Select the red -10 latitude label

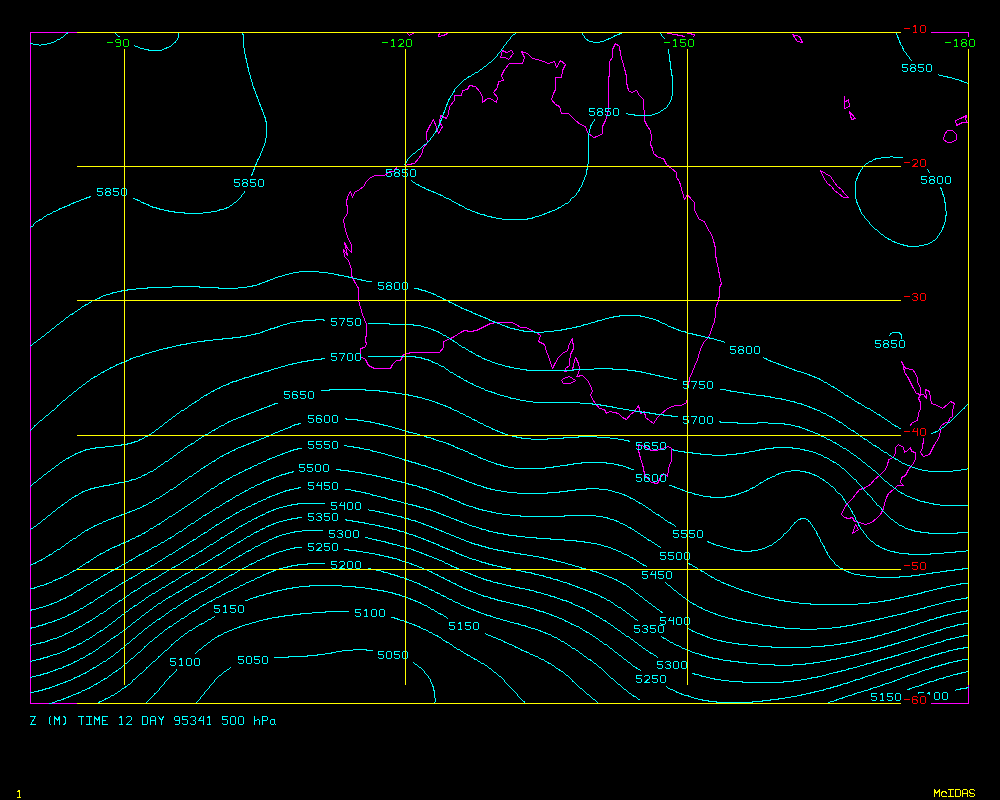click(914, 30)
